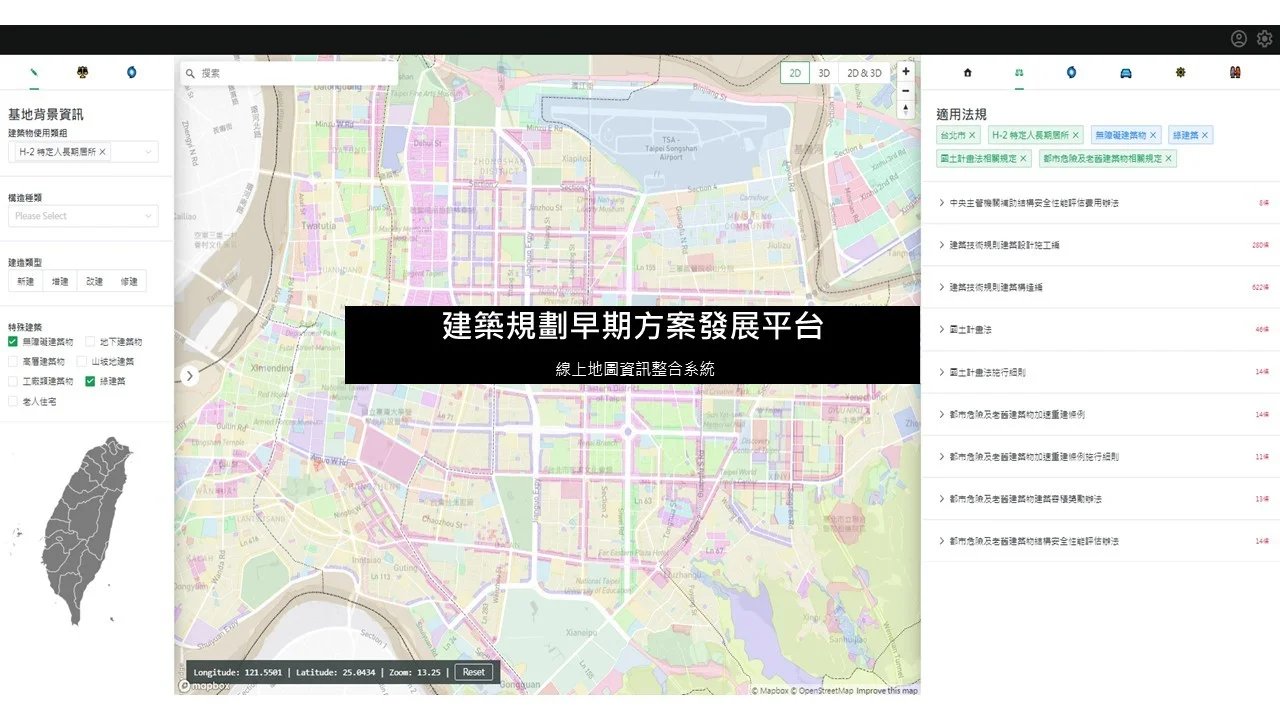Uncheck the 綠建築 checkbox
The width and height of the screenshot is (1280, 720).
[x=89, y=380]
